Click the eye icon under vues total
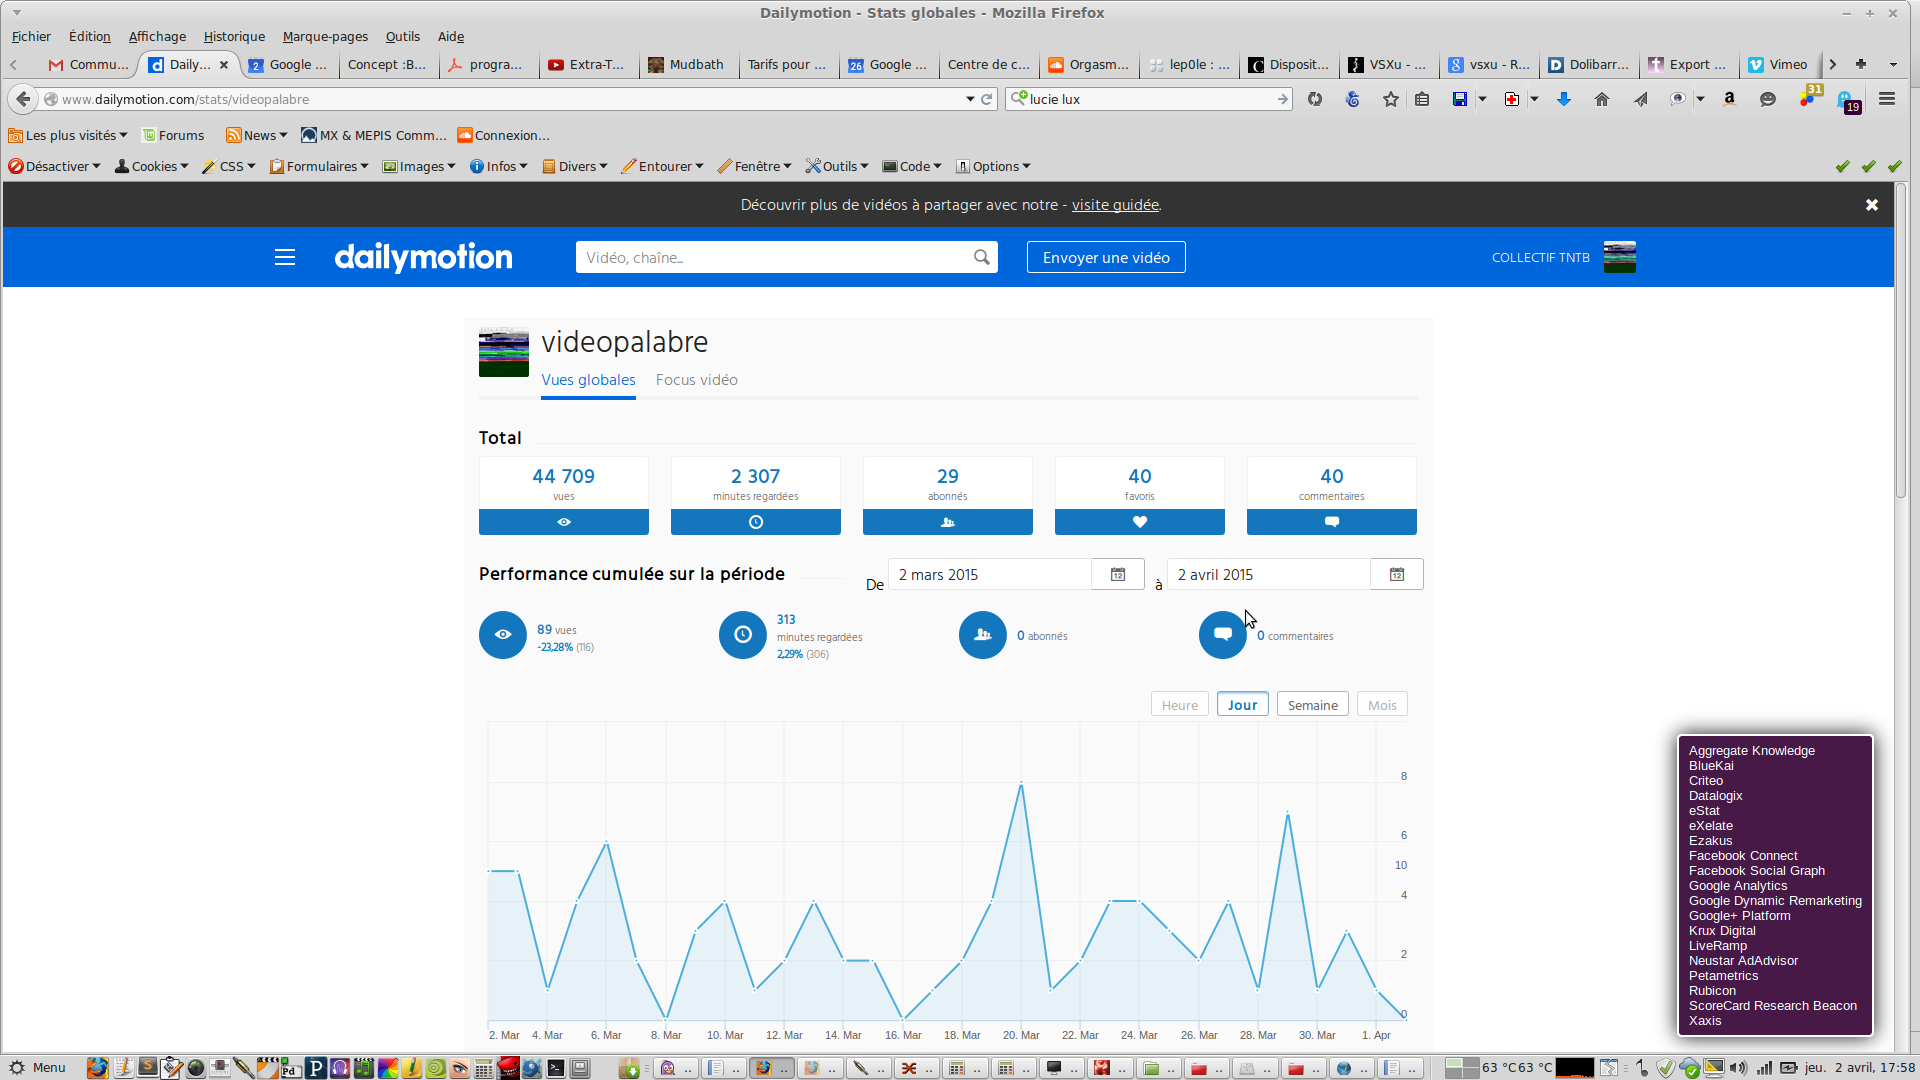Screen dimensions: 1920x1080 point(564,522)
